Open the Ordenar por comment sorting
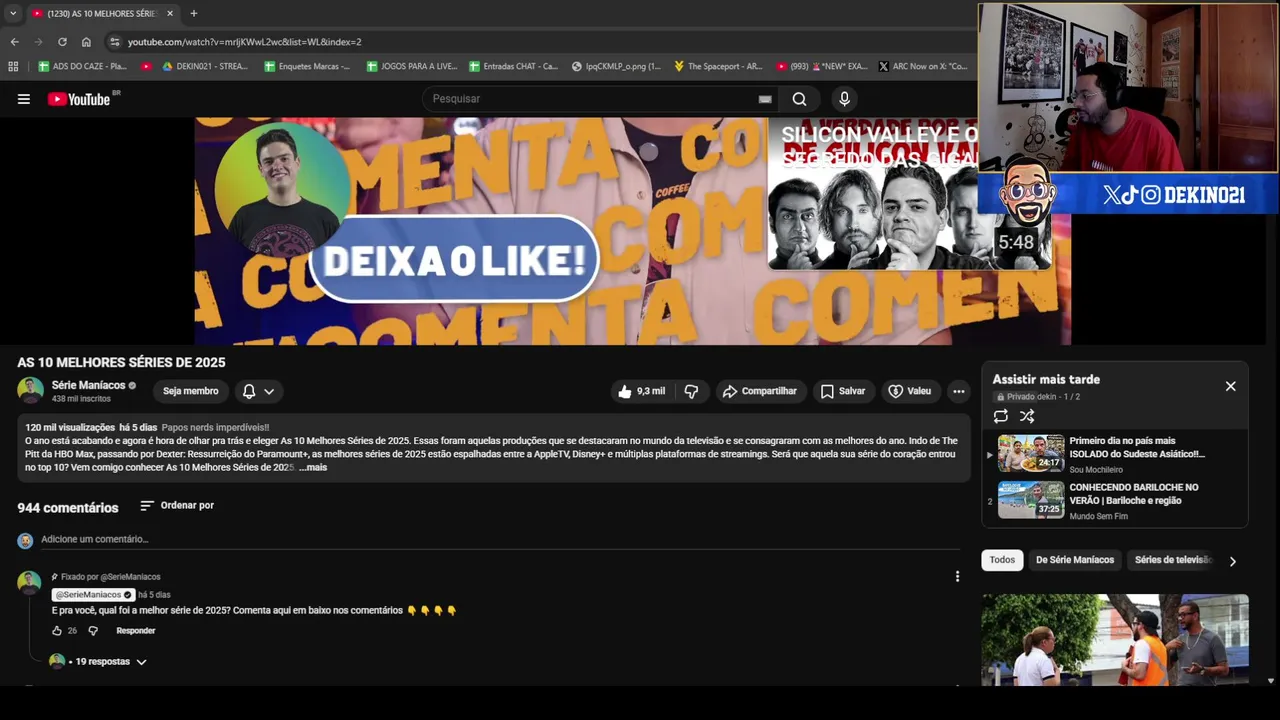The height and width of the screenshot is (720, 1280). pos(177,505)
